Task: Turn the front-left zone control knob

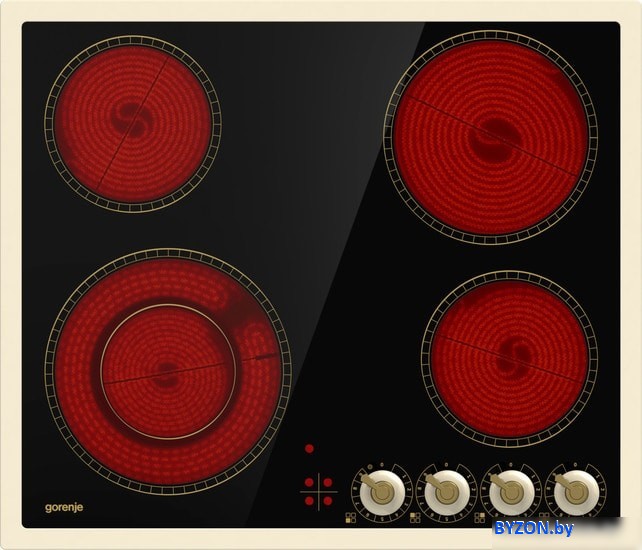Action: pos(382,493)
